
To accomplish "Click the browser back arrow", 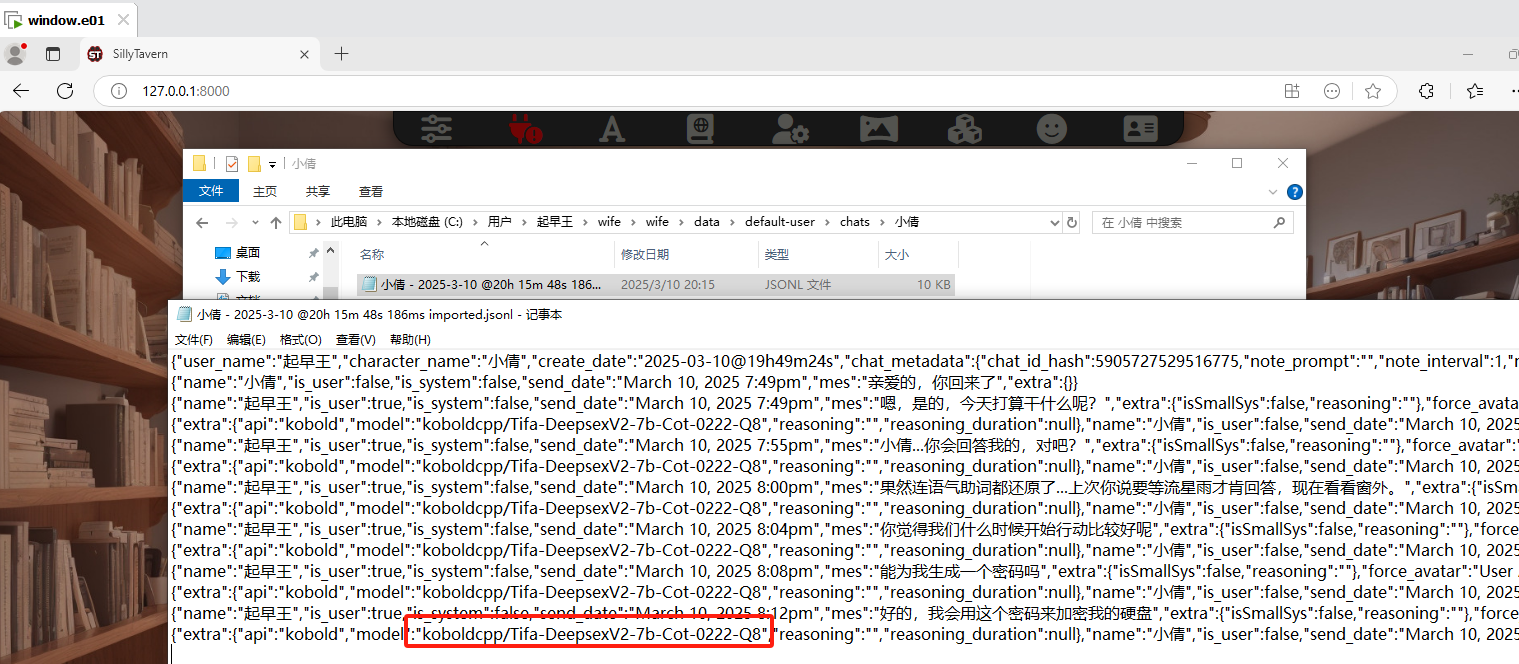I will 21,91.
